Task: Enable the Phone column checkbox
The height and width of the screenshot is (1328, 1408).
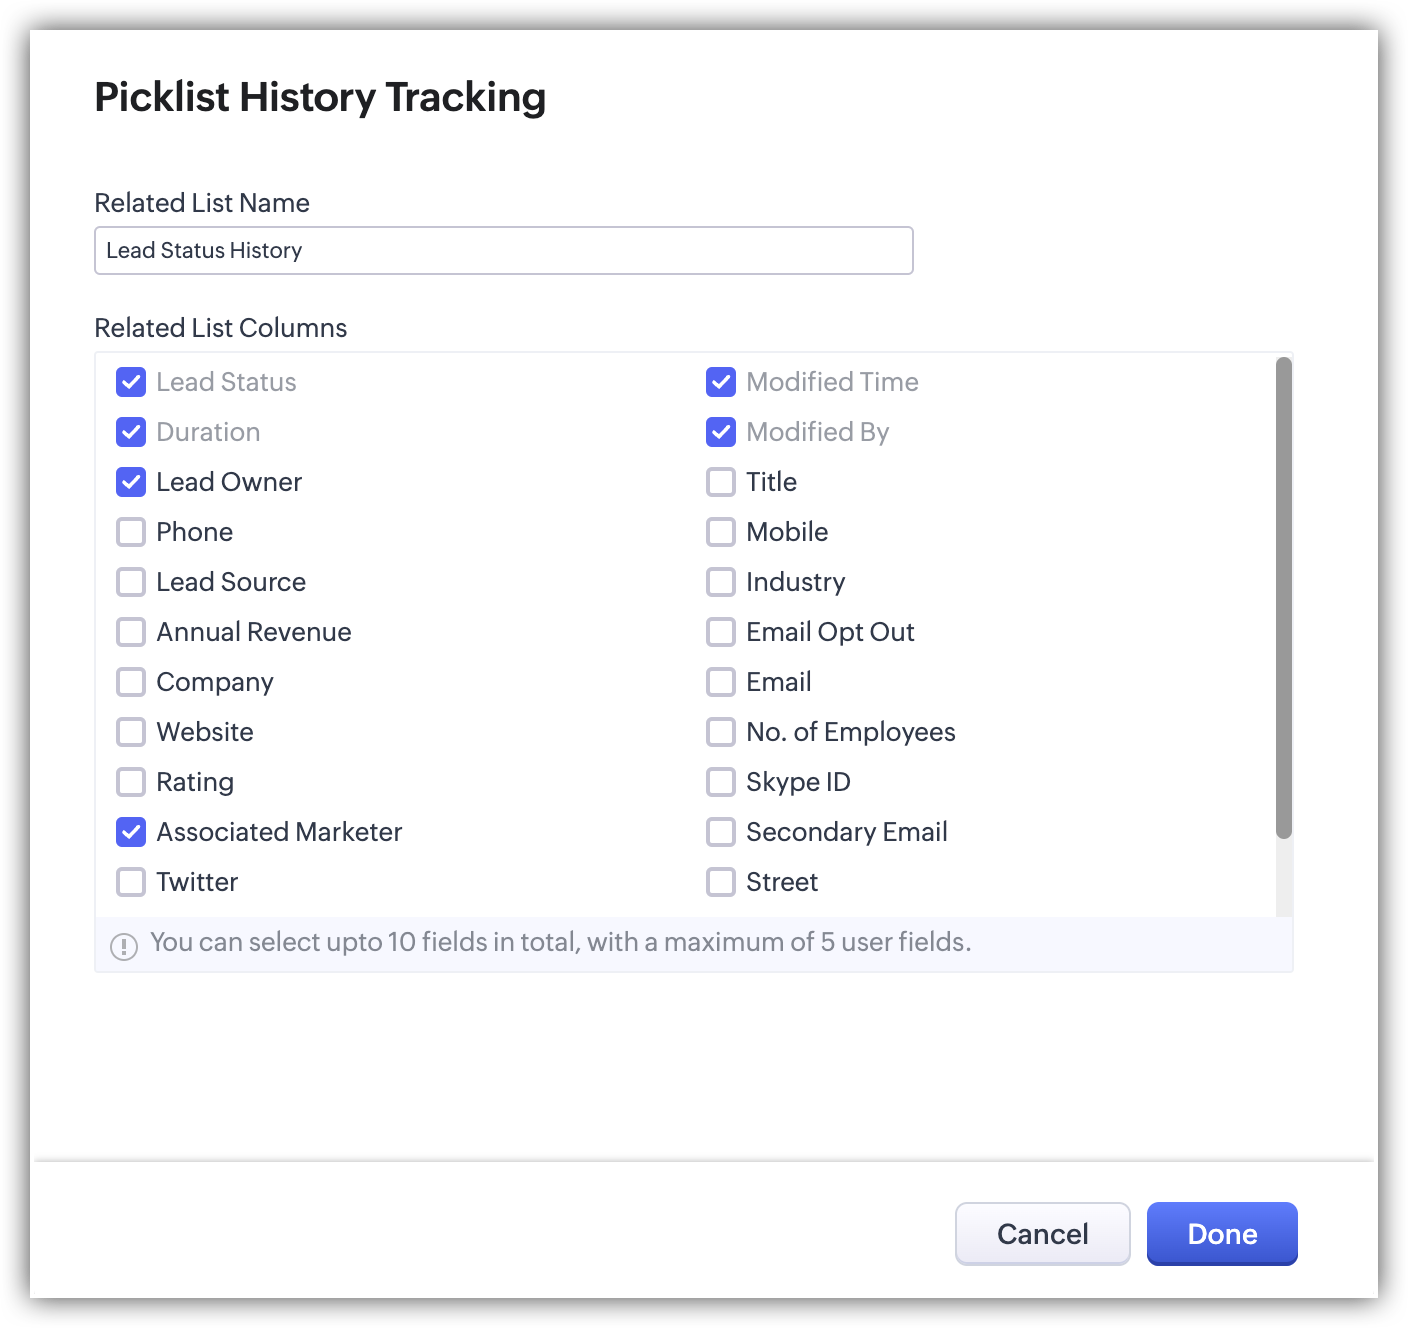Action: click(131, 532)
